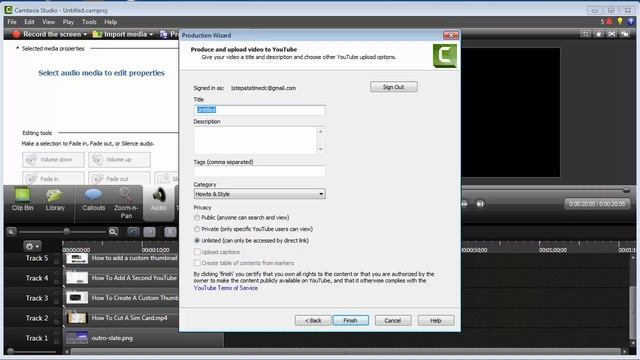
Task: Open the Callouts tab
Action: [93, 200]
